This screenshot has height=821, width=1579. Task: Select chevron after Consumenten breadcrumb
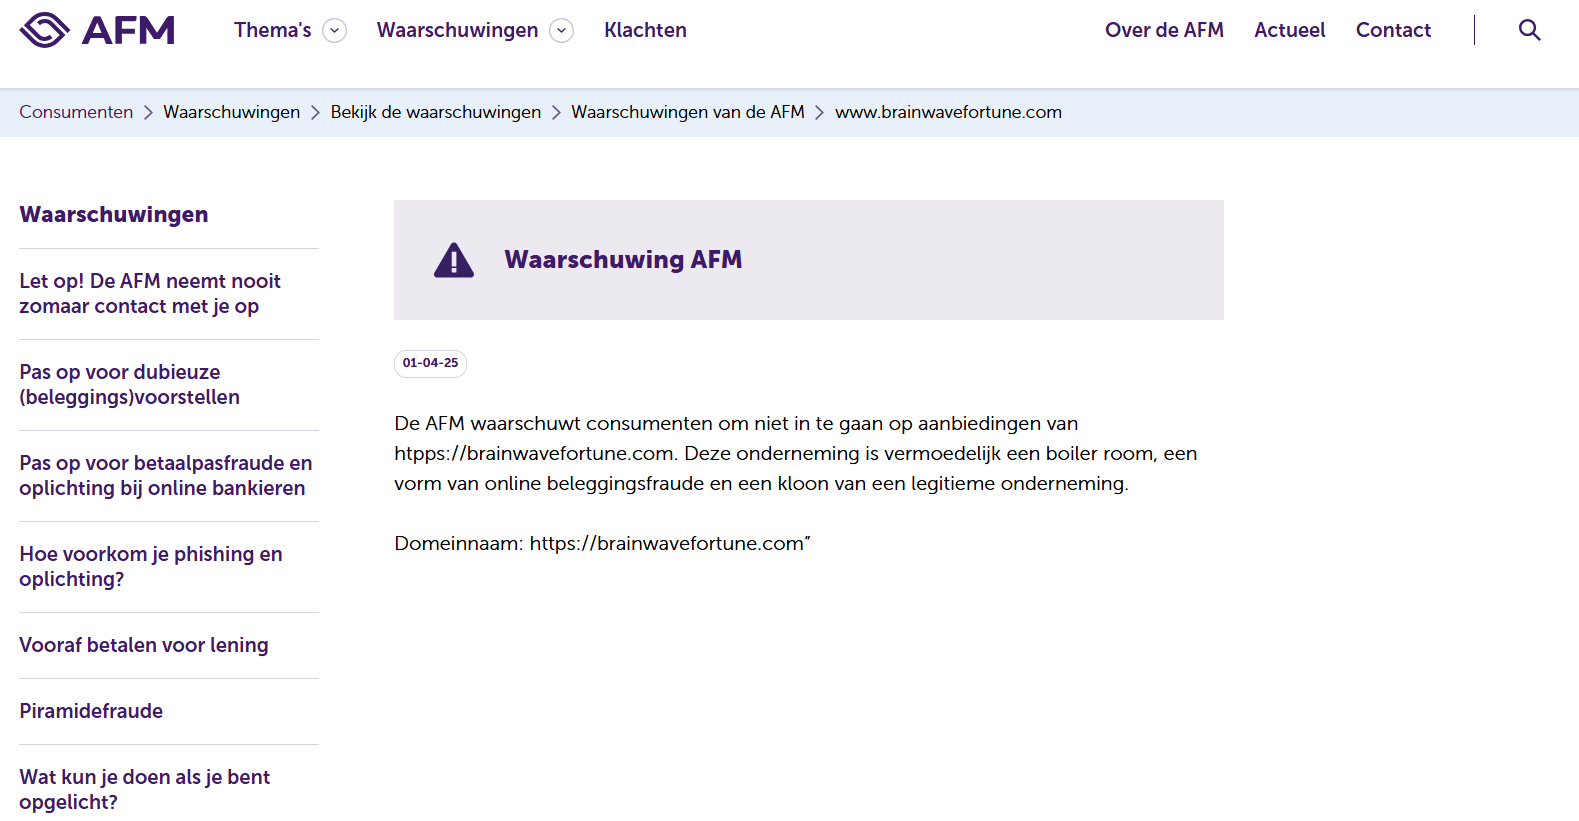(x=148, y=112)
